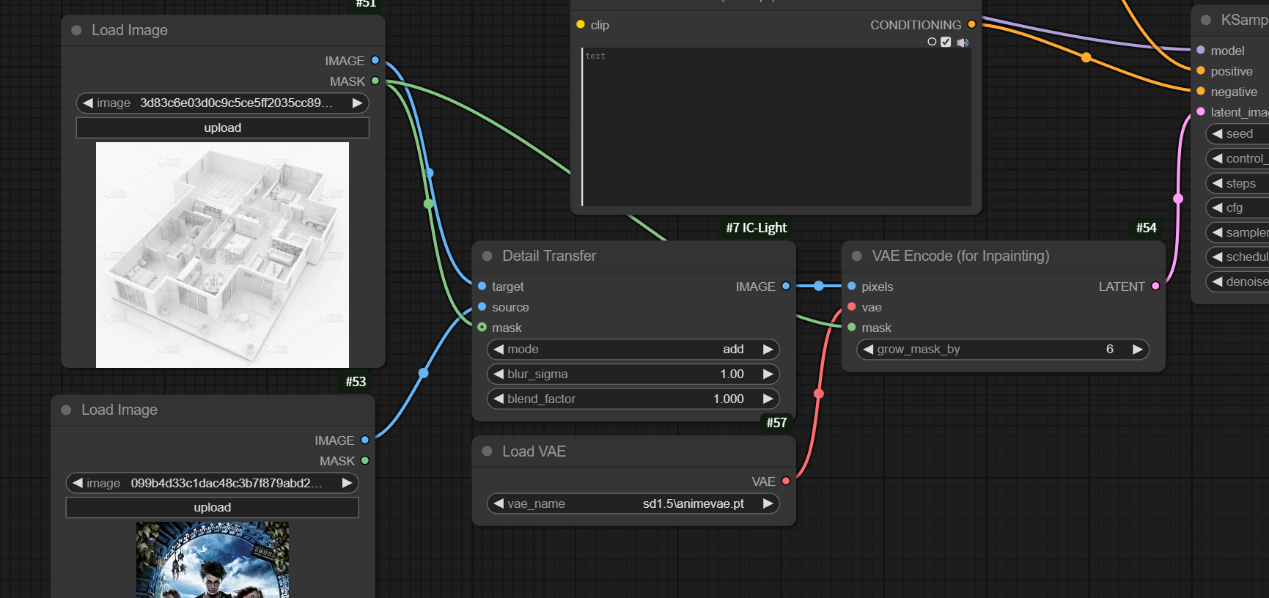1269x598 pixels.
Task: Toggle the checkbox above the prompt text box
Action: tap(946, 42)
